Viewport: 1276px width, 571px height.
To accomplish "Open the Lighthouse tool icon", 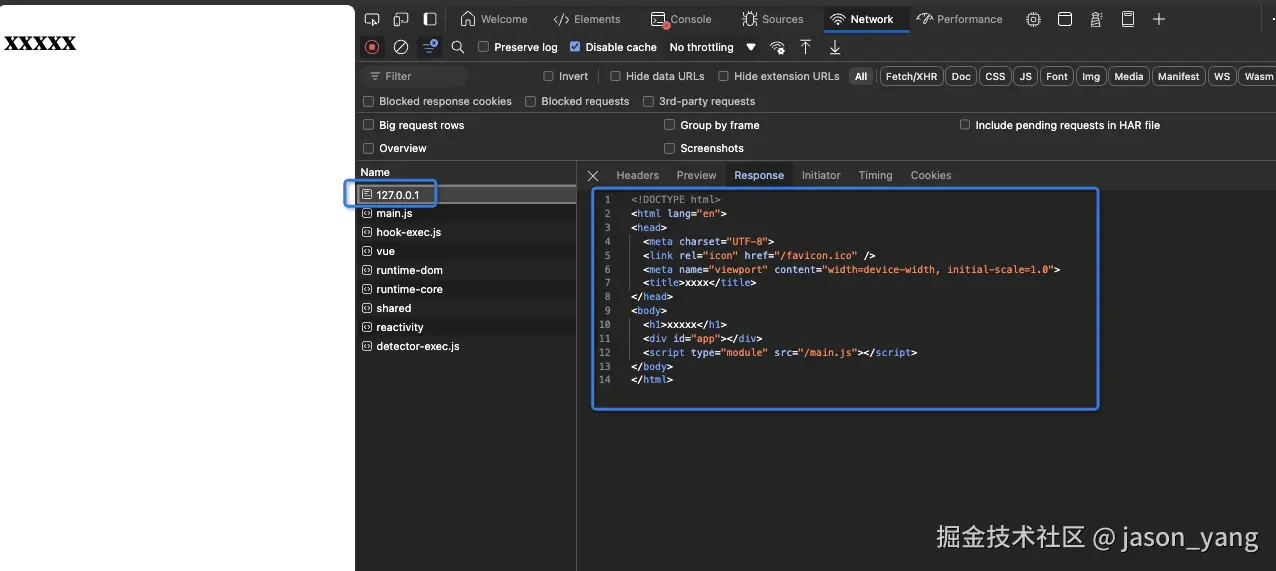I will pyautogui.click(x=1096, y=19).
